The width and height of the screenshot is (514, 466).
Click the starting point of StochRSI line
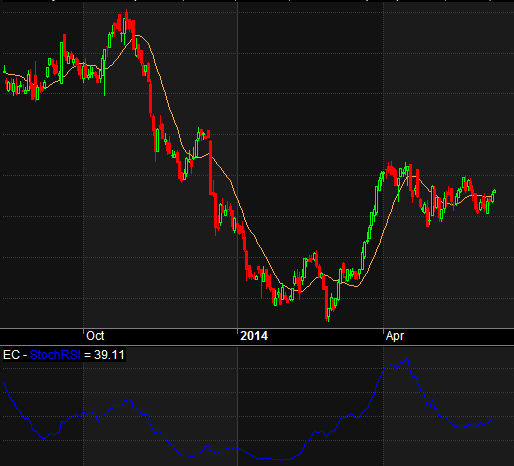point(4,383)
